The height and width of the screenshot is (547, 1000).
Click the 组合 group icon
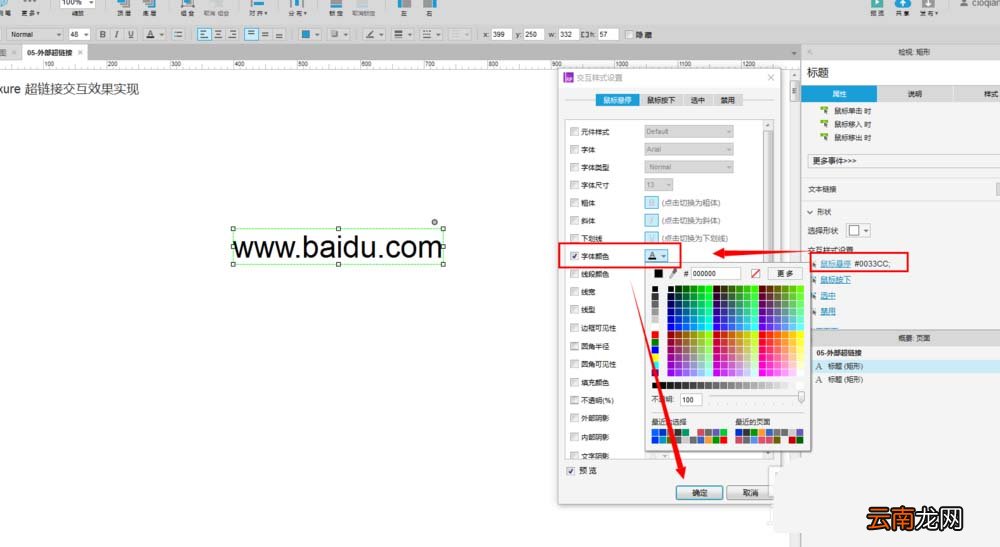tap(188, 4)
